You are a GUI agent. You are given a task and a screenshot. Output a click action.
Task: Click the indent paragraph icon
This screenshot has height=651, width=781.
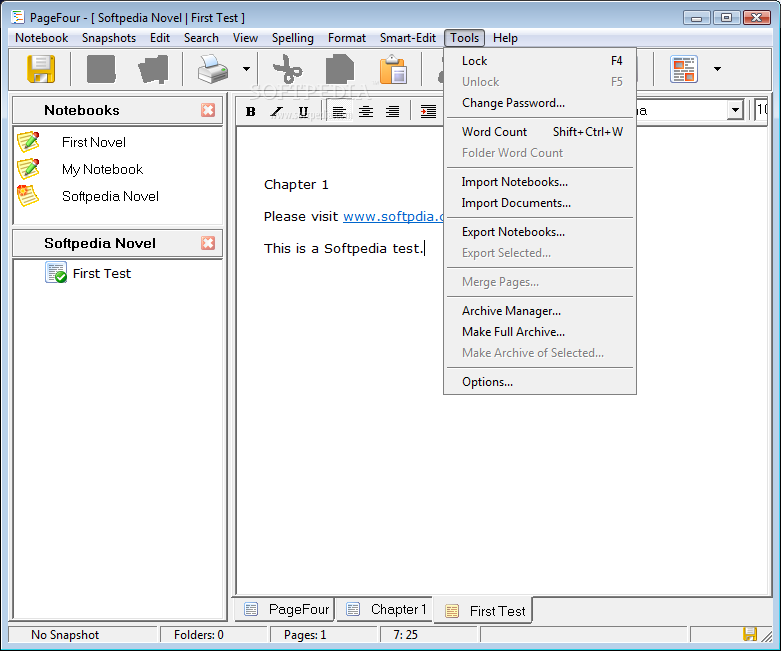click(x=428, y=111)
